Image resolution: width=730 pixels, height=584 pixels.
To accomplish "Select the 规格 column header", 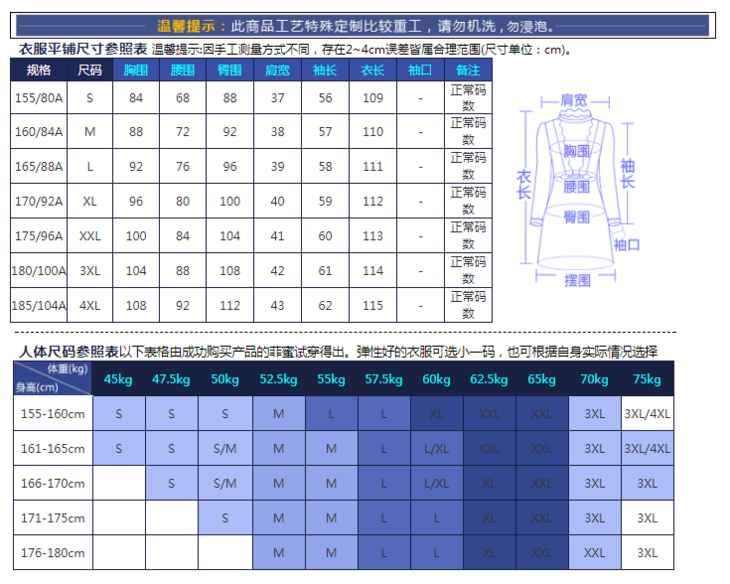I will click(x=39, y=70).
